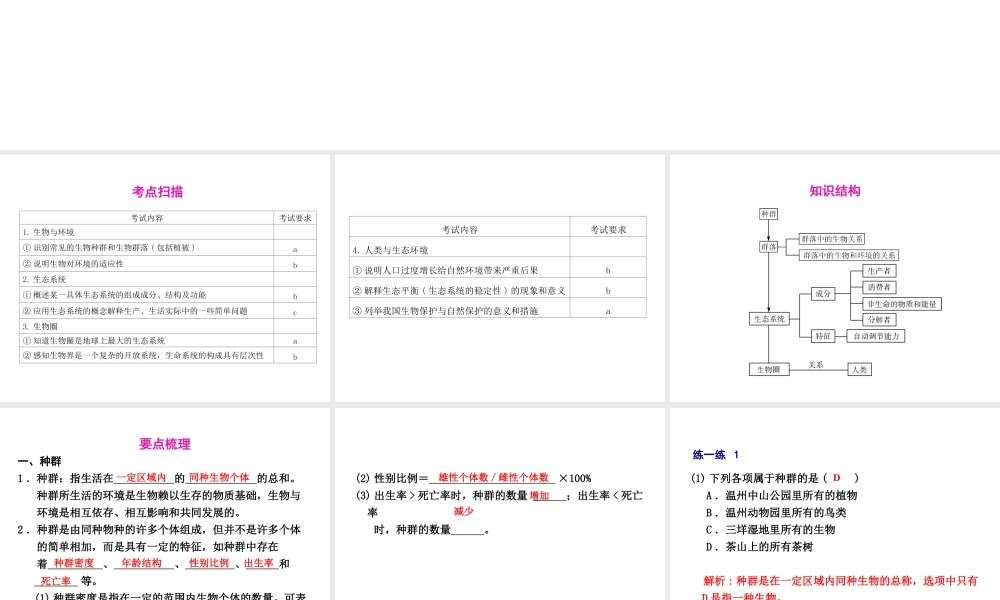Click the requirement cell containing letter c
Screen dimensions: 1000x600
[x=295, y=311]
